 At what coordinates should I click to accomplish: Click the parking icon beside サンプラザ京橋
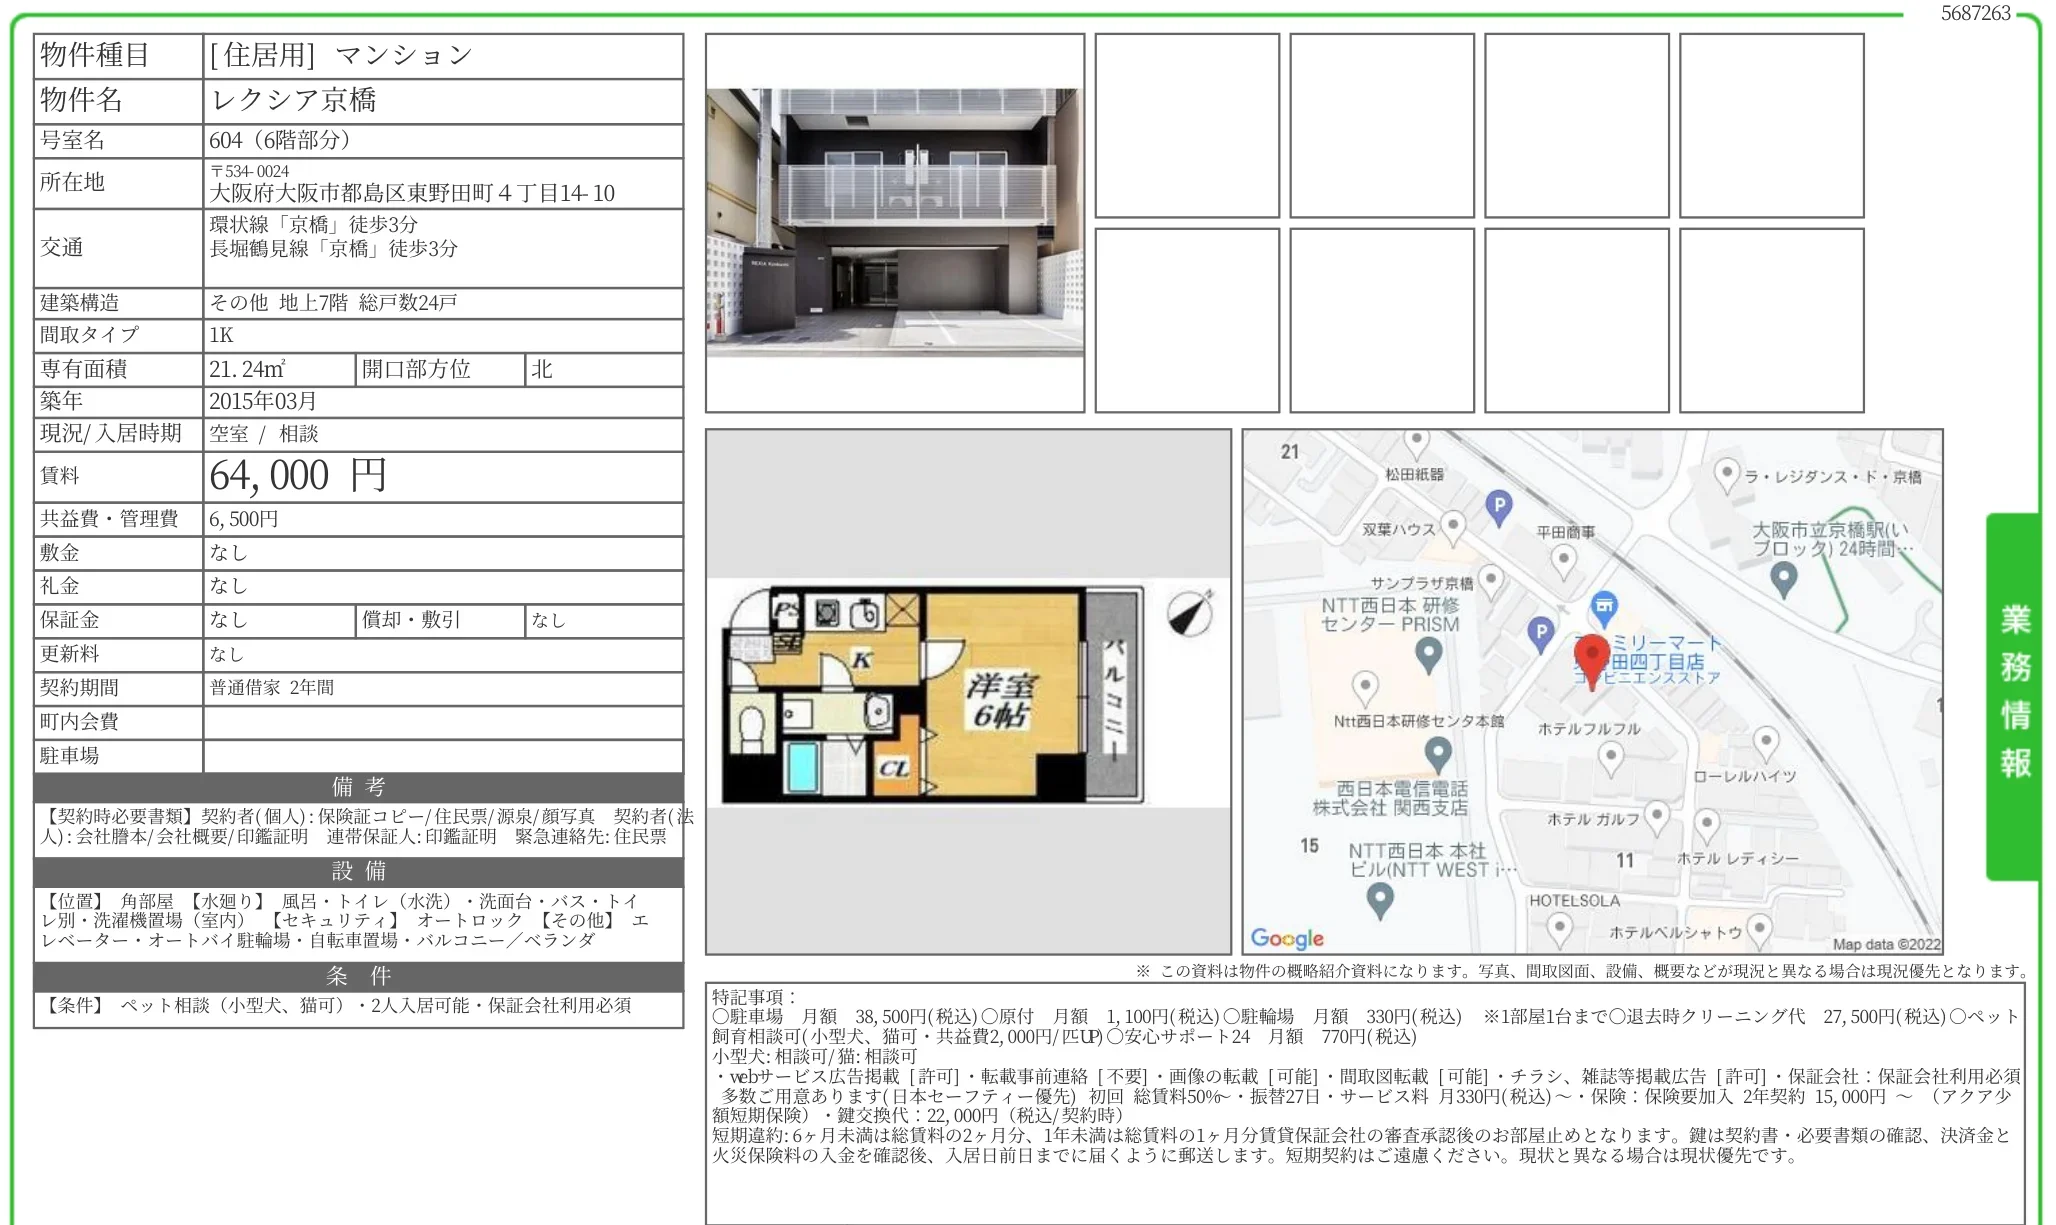pyautogui.click(x=1541, y=632)
